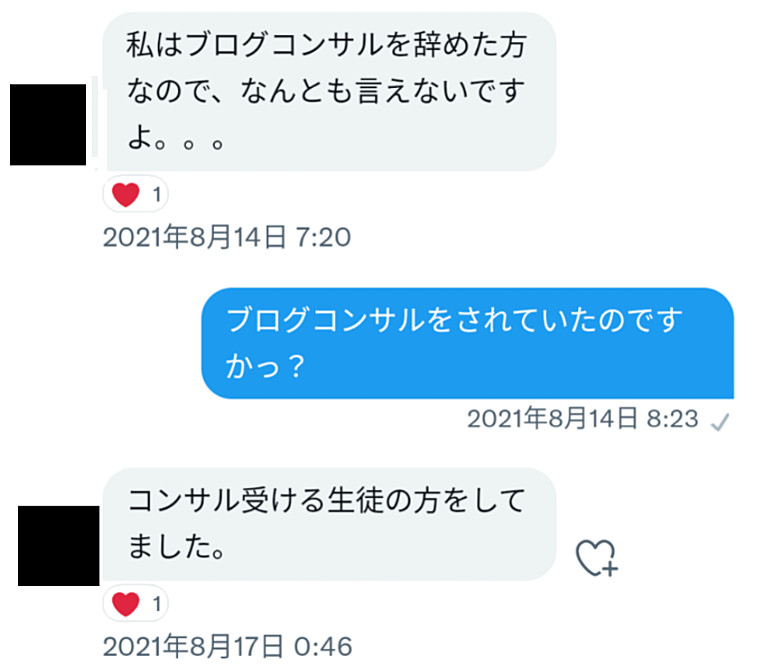757x670 pixels.
Task: Click the sent checkmark beside 8:23
Action: click(x=719, y=422)
